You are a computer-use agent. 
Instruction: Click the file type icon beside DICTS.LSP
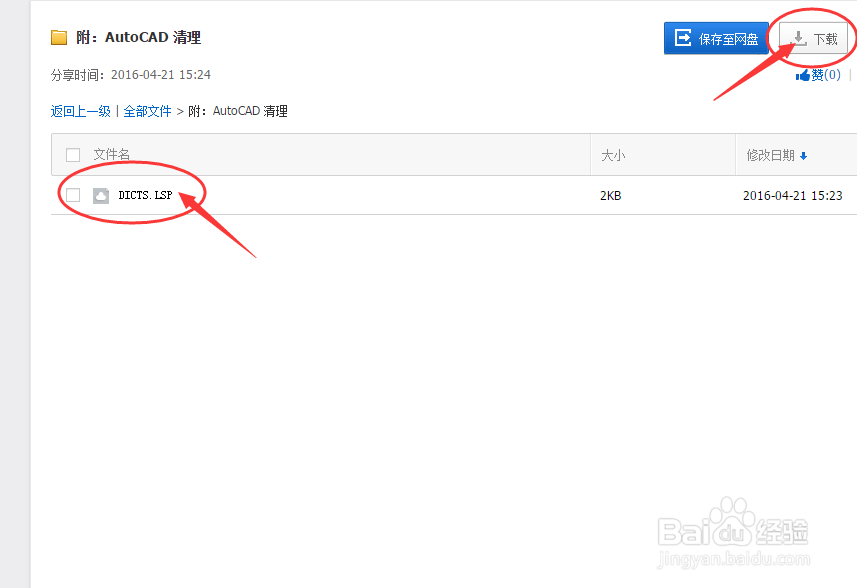click(100, 195)
